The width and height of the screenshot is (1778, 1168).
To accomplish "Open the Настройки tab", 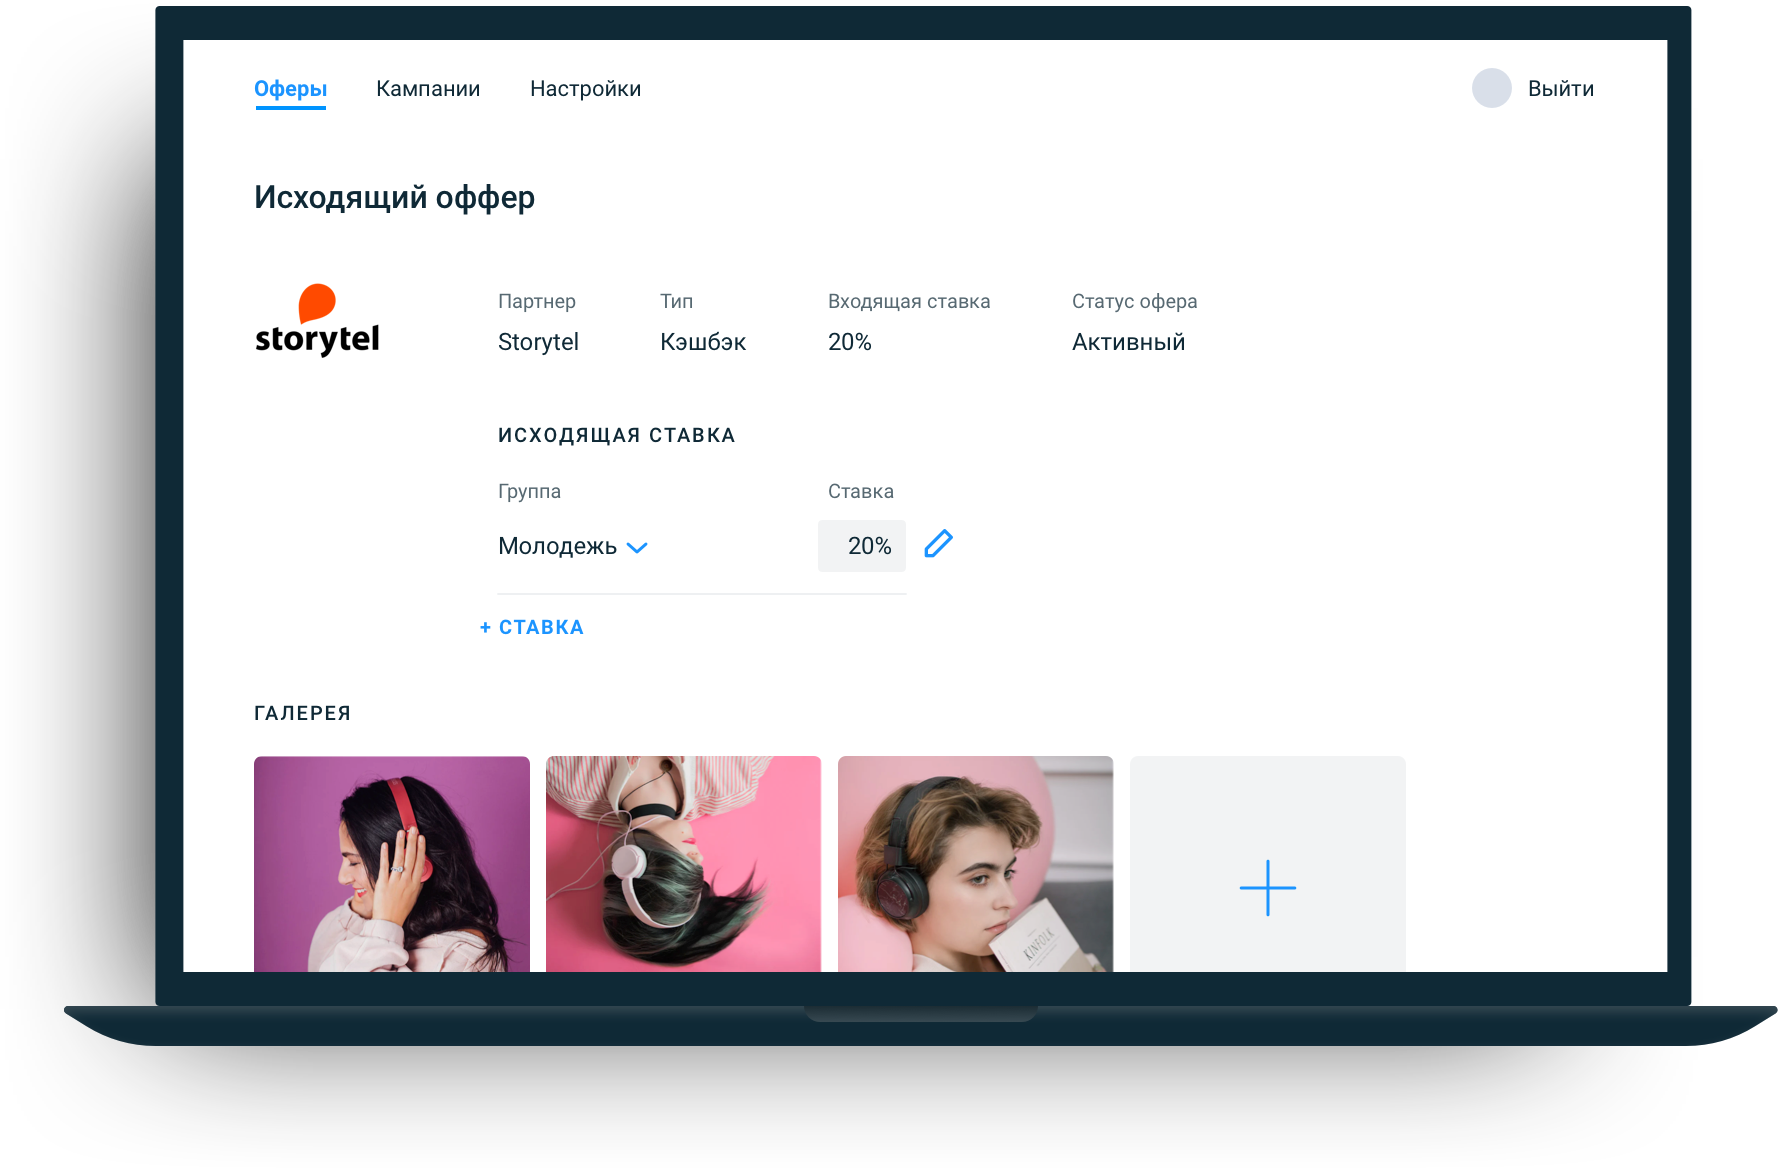I will (585, 88).
